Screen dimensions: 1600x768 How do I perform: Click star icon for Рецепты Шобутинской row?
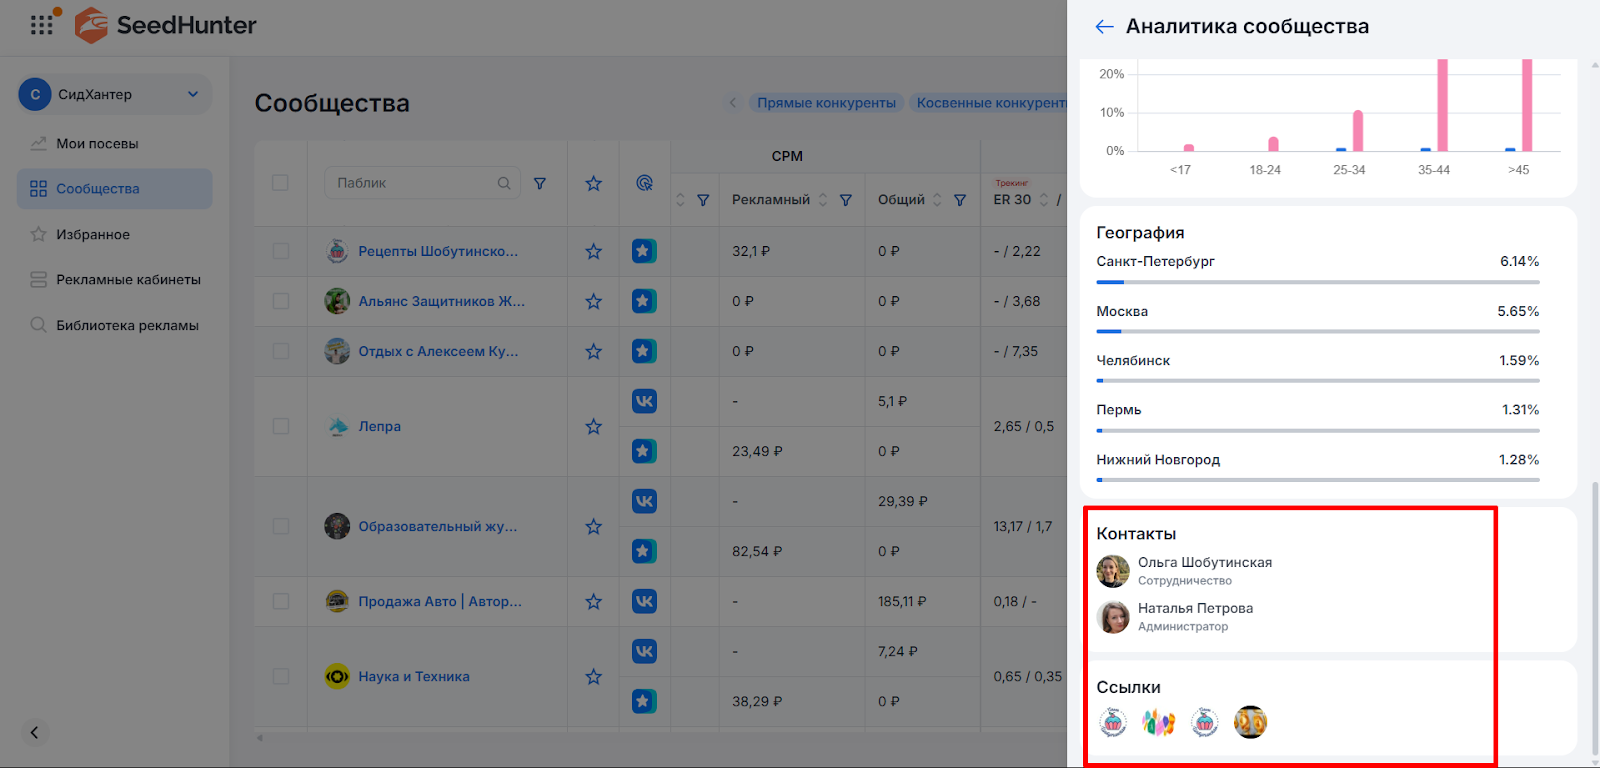(x=593, y=252)
